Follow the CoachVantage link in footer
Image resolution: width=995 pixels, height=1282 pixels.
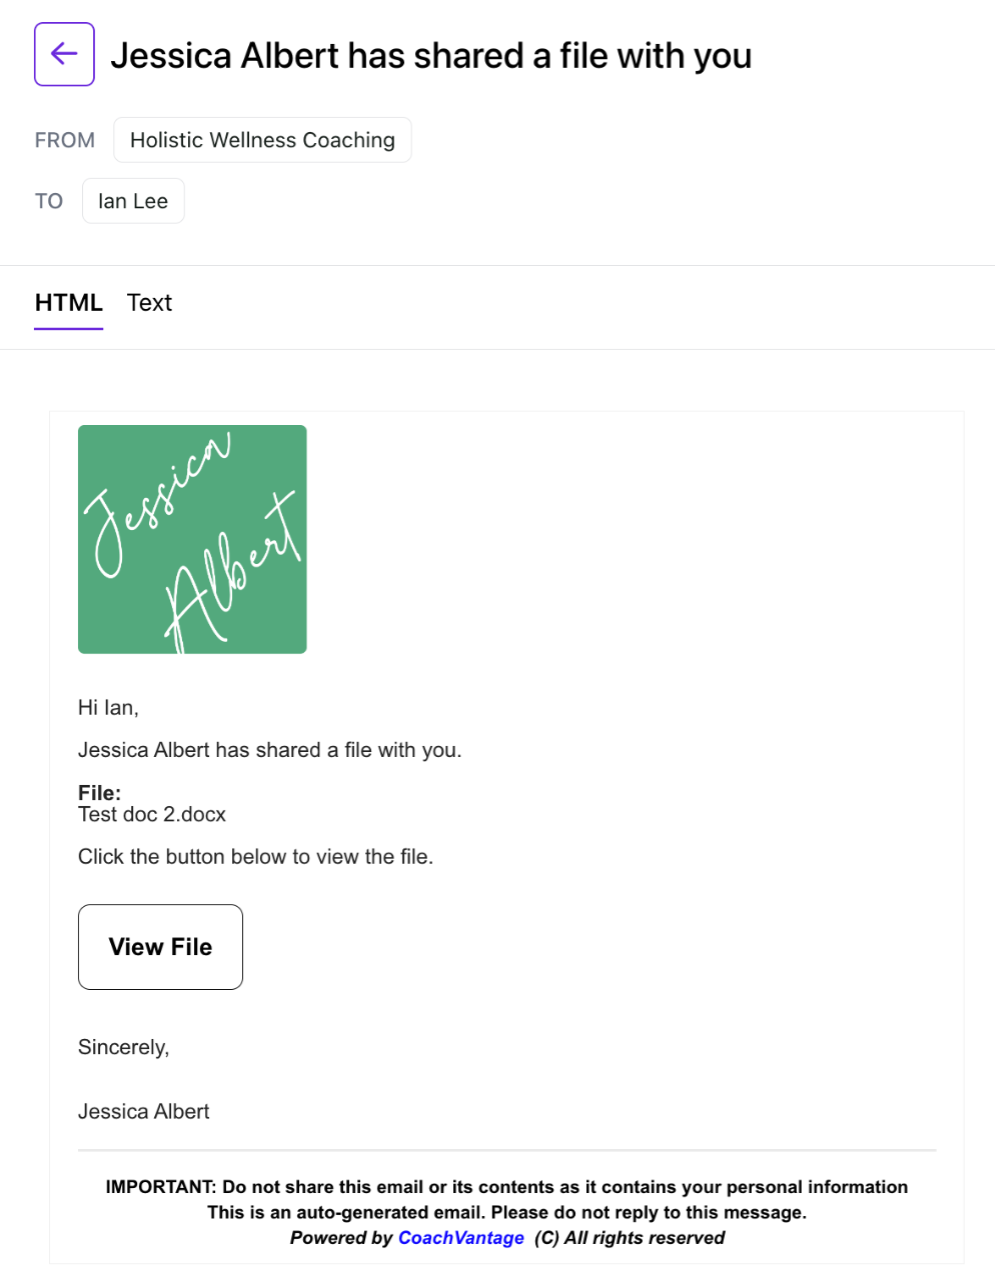pos(461,1238)
